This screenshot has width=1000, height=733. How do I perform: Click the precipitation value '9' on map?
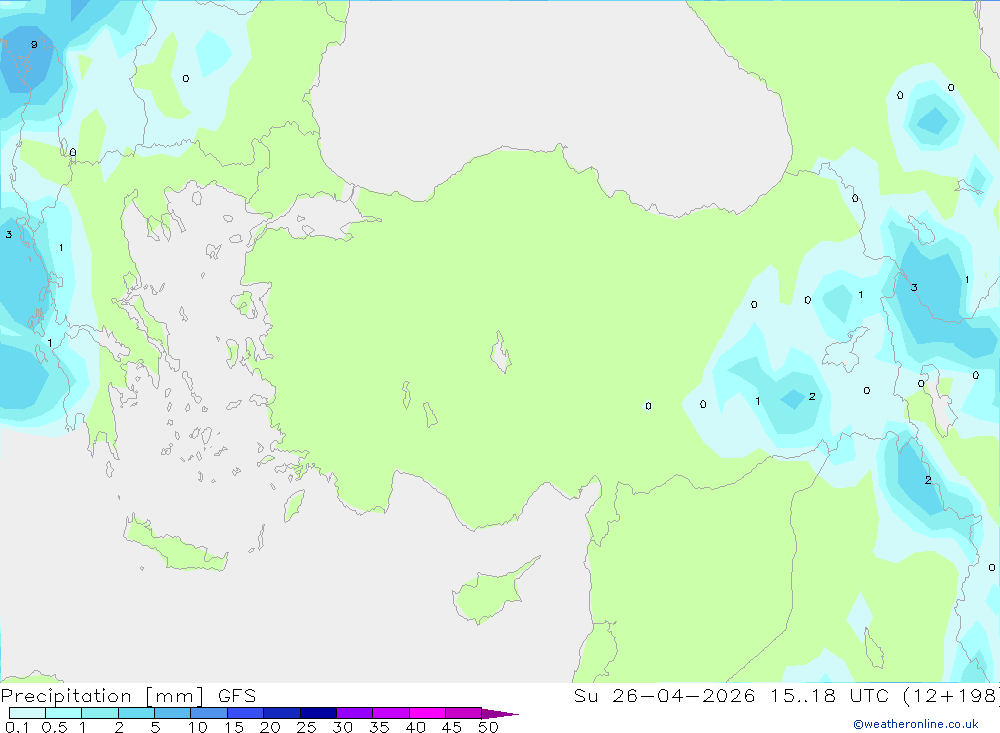pyautogui.click(x=34, y=44)
